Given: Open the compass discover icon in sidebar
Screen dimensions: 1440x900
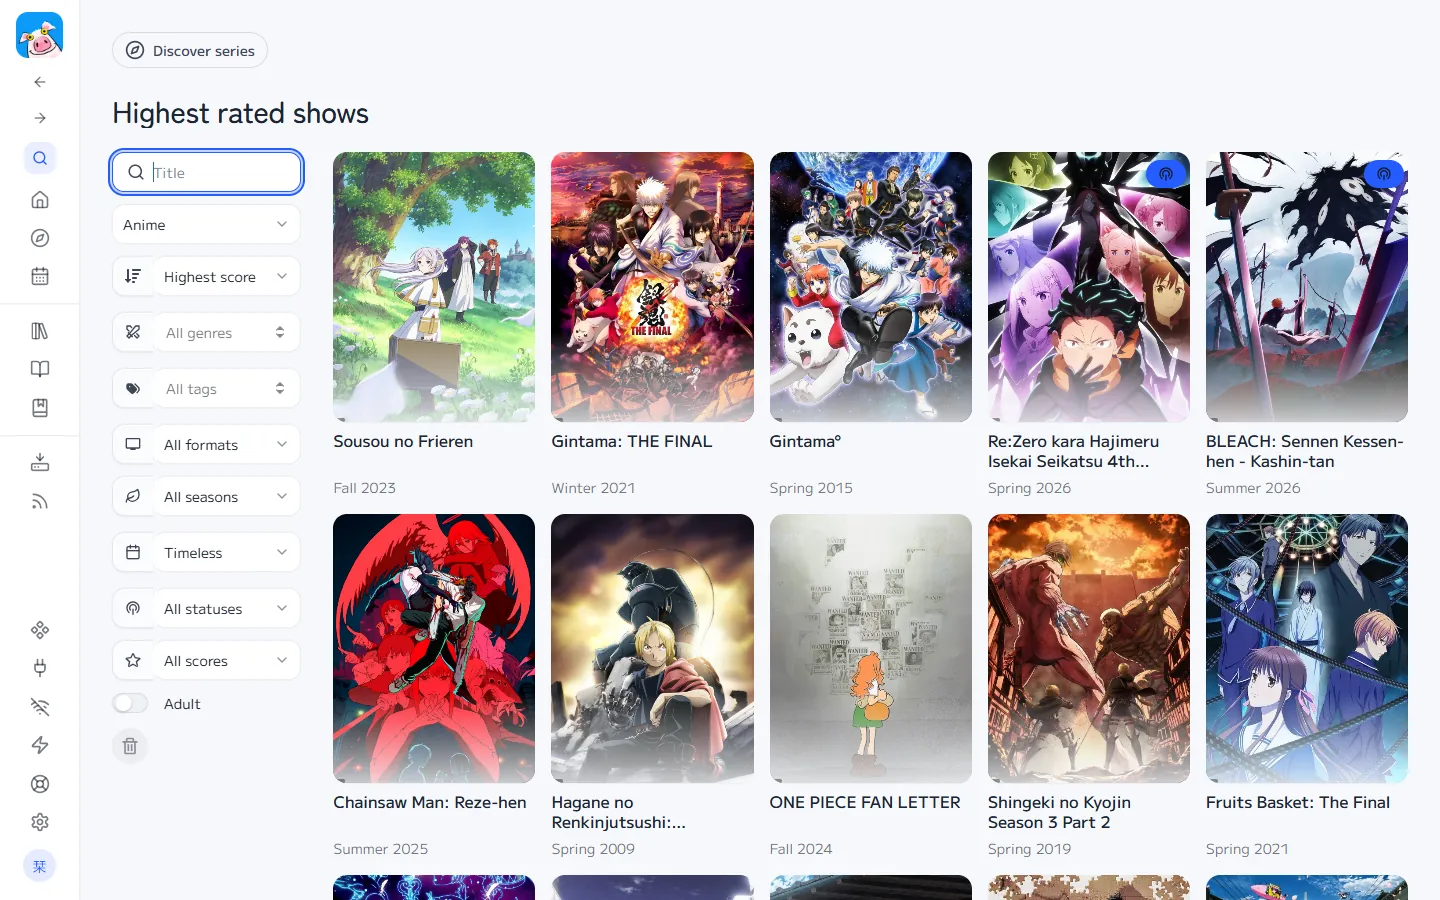Looking at the screenshot, I should point(40,238).
